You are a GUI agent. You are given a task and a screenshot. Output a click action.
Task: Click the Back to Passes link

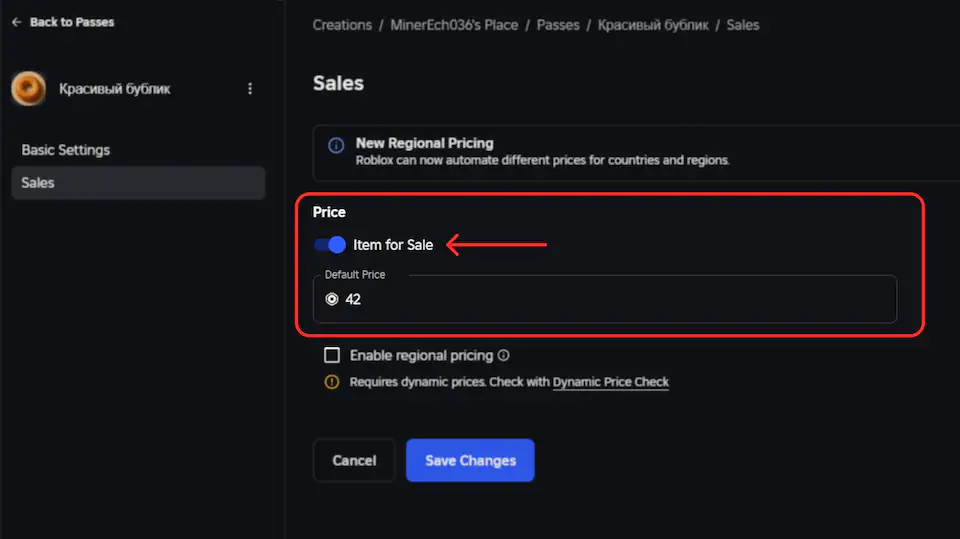(x=71, y=22)
